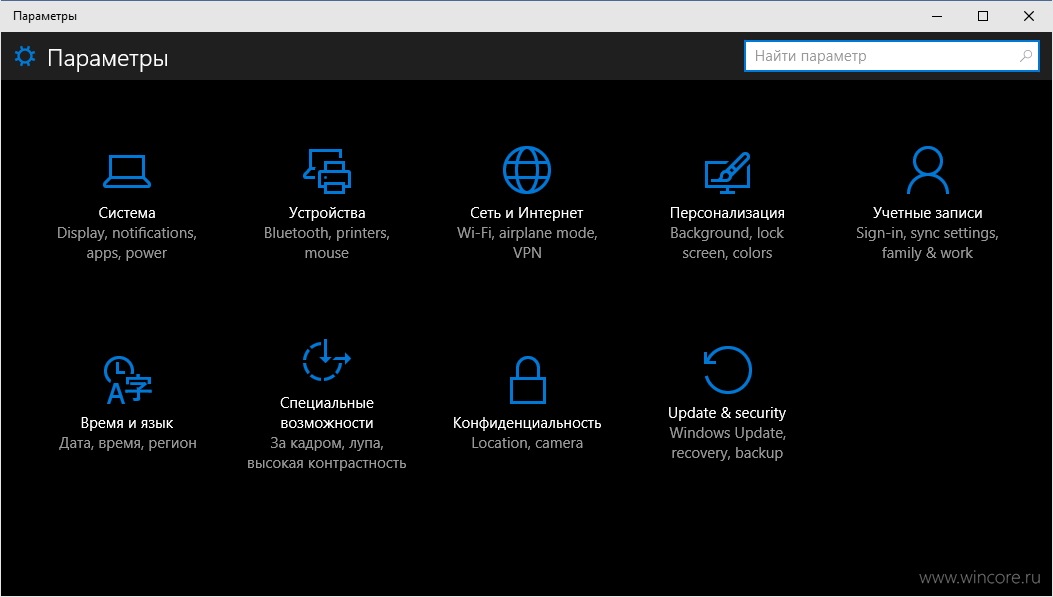The width and height of the screenshot is (1053, 597).
Task: Click 'Дата, время, регион' description
Action: [128, 443]
